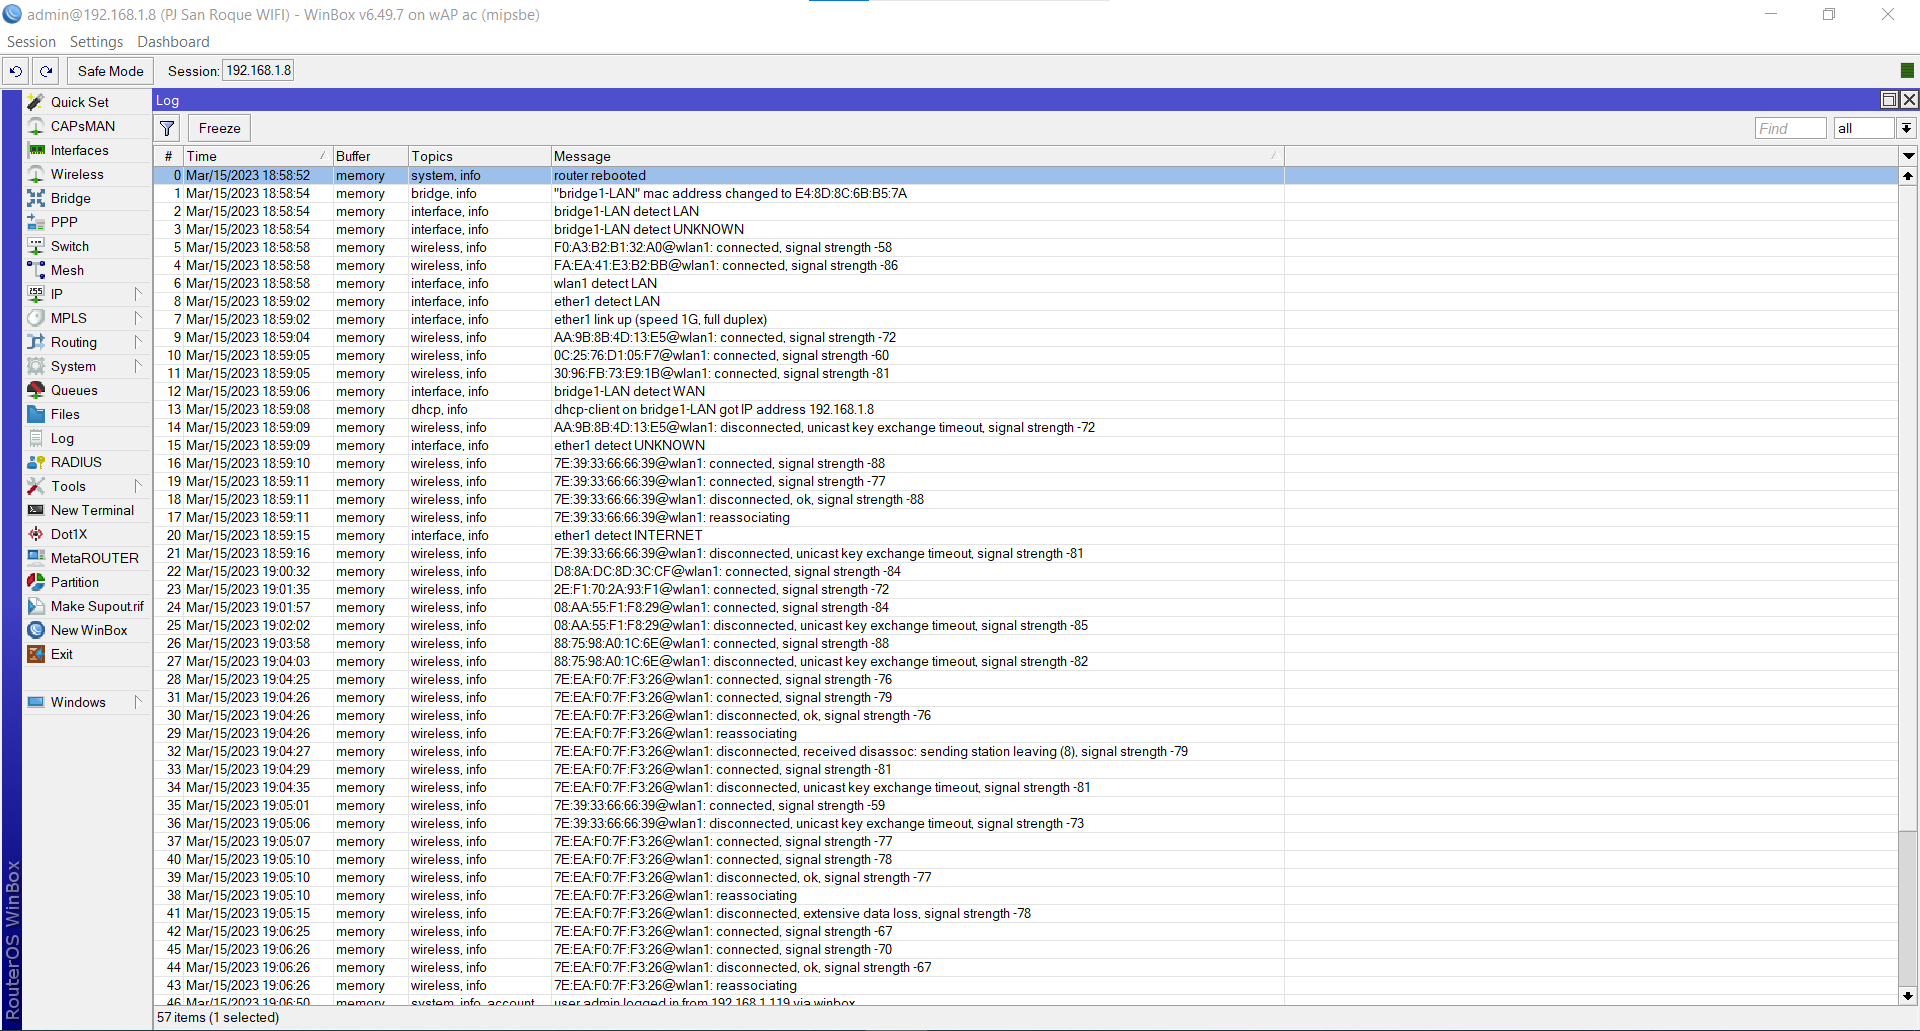Enable Safe Mode

tap(109, 71)
